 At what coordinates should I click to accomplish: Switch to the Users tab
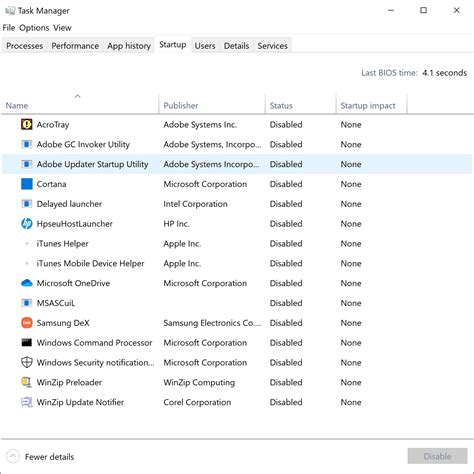tap(205, 46)
